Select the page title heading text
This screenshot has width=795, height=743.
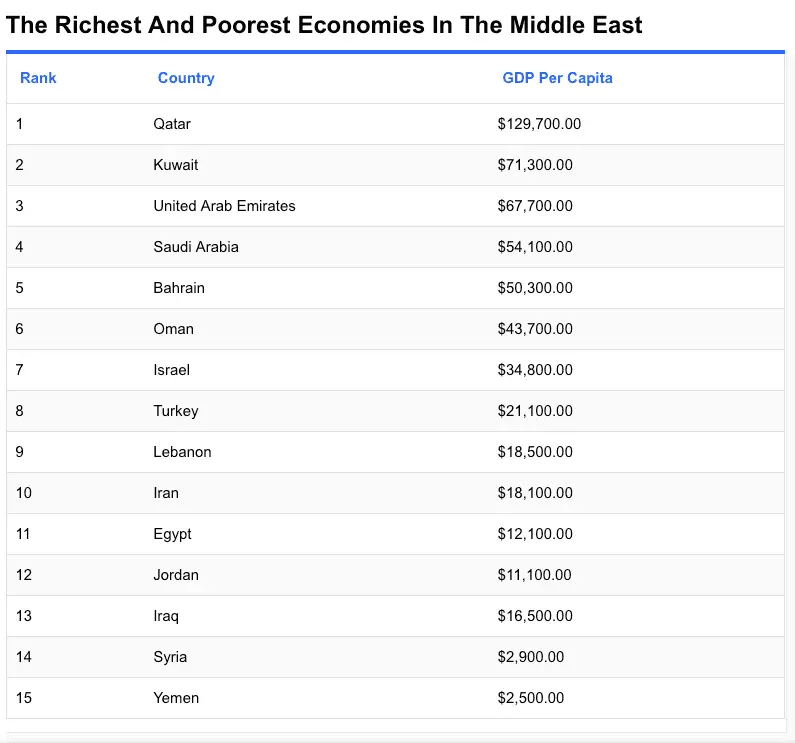tap(324, 25)
